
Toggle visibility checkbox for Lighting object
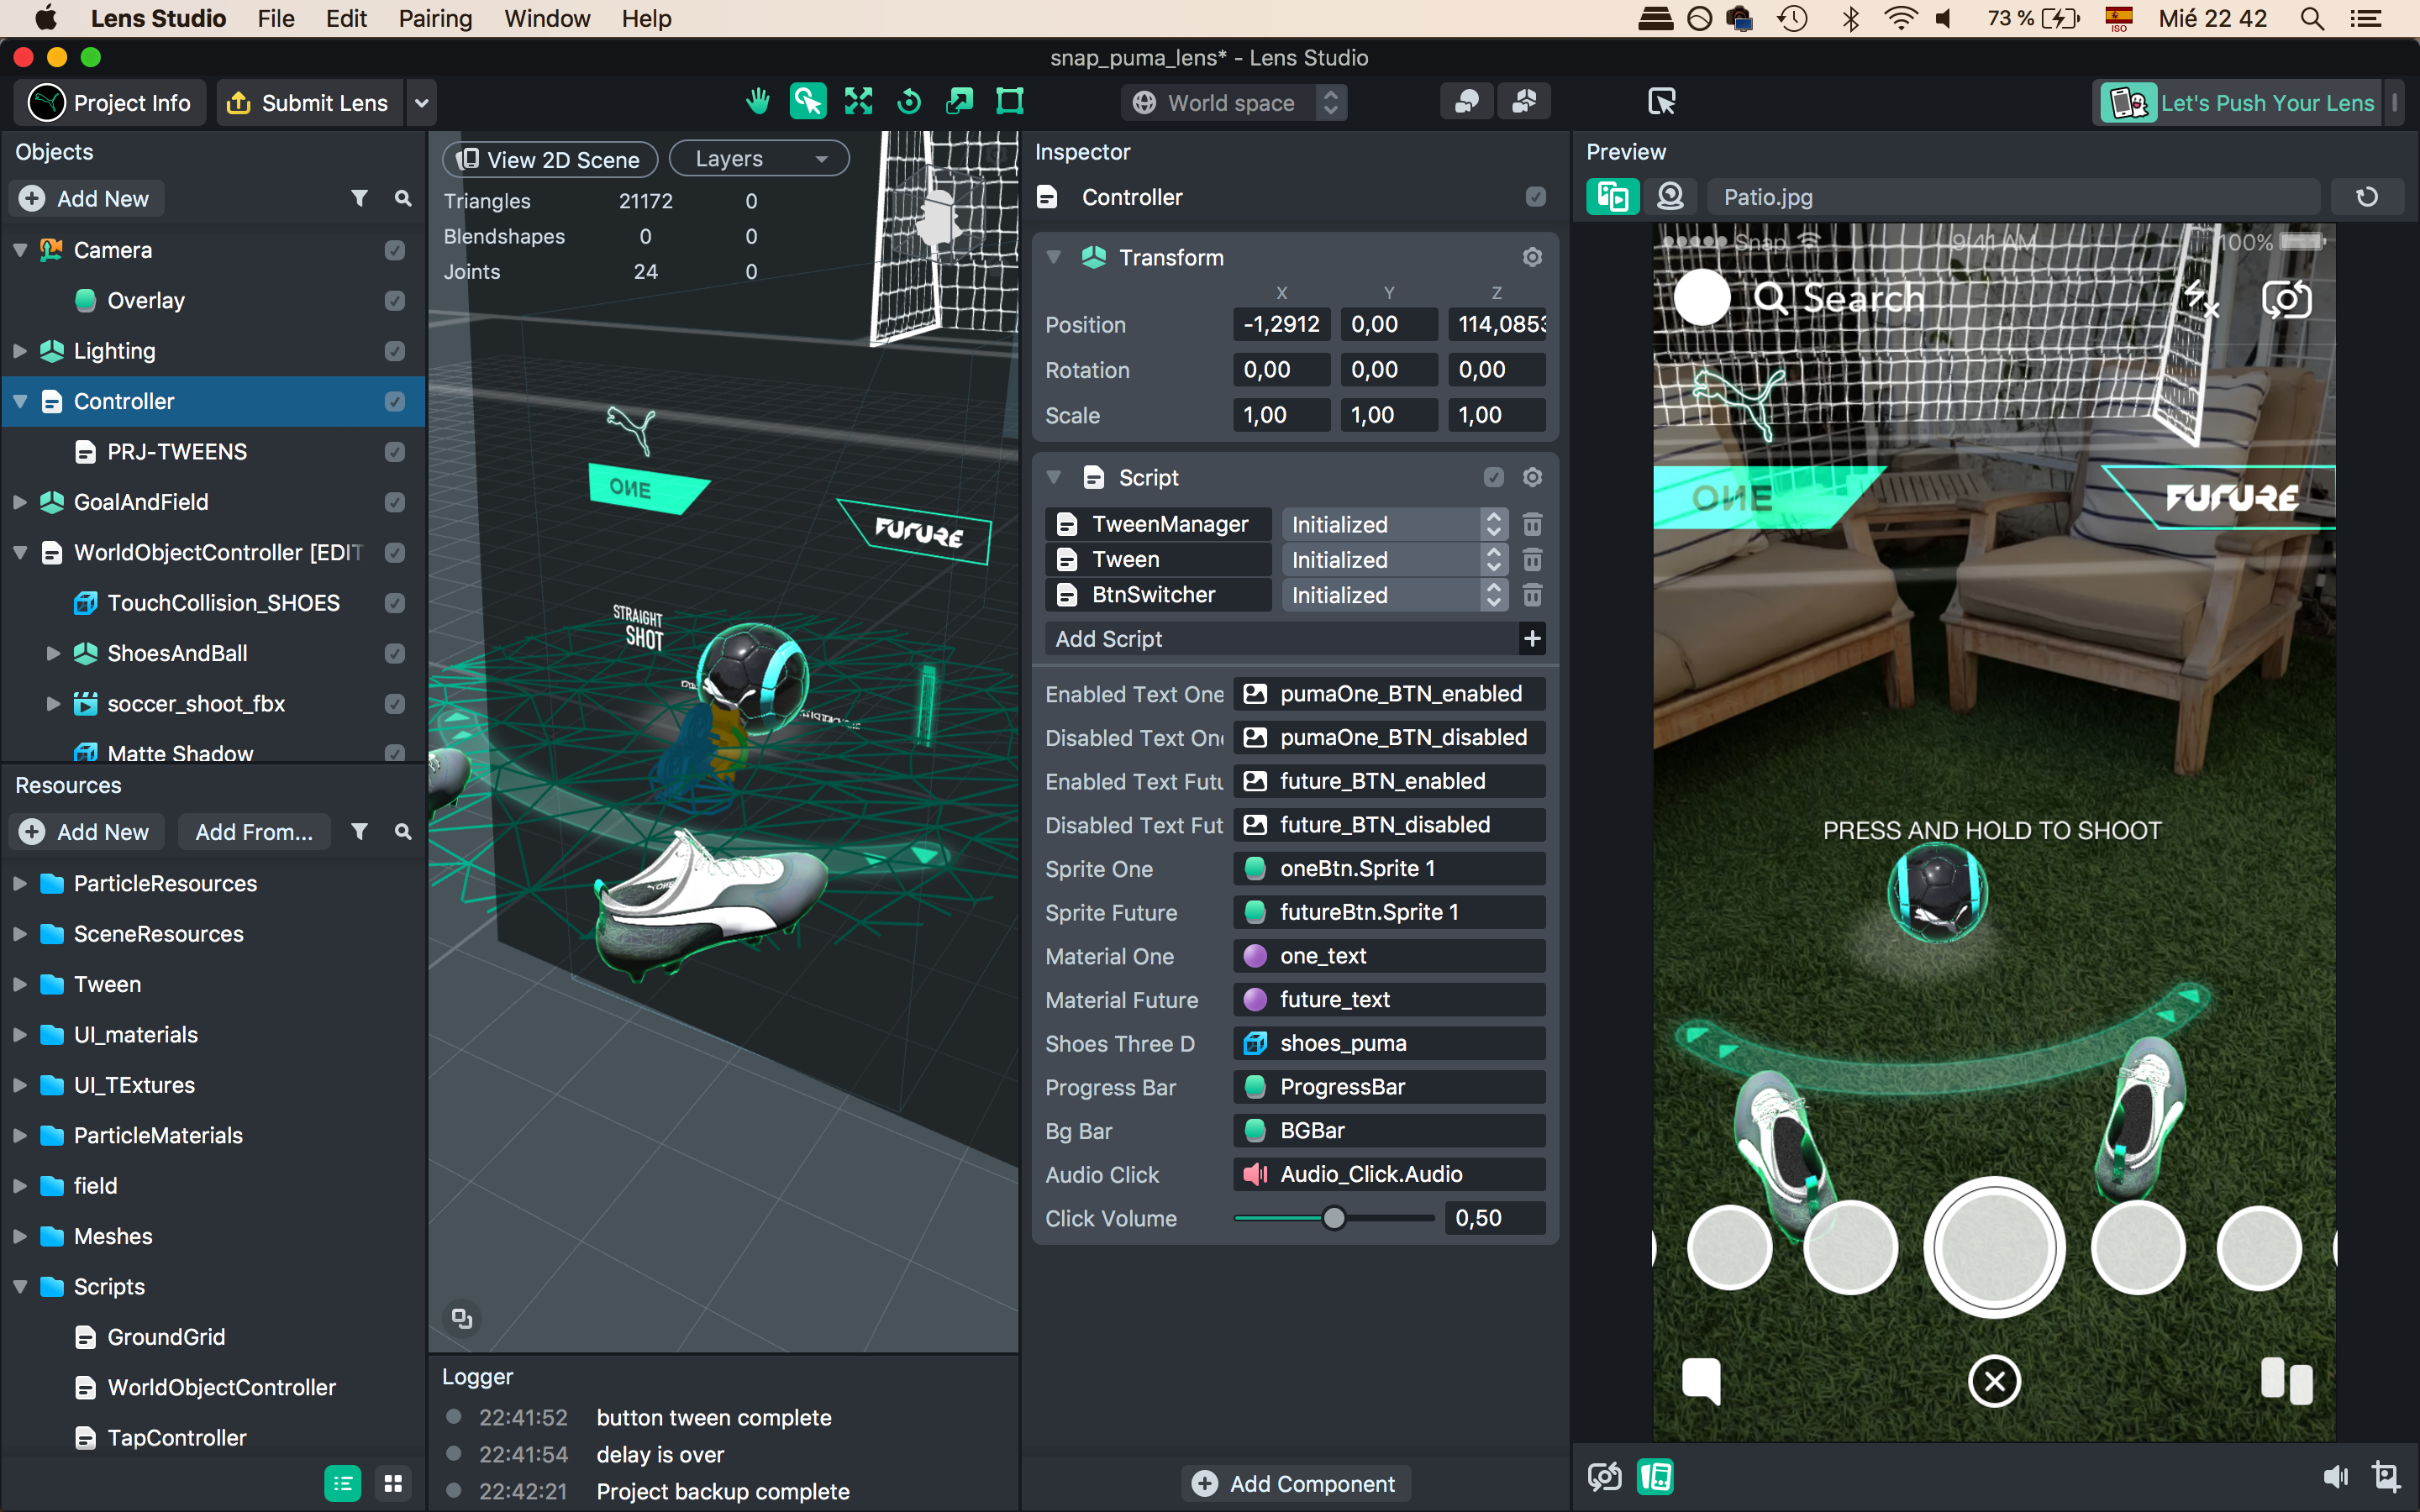pyautogui.click(x=395, y=351)
